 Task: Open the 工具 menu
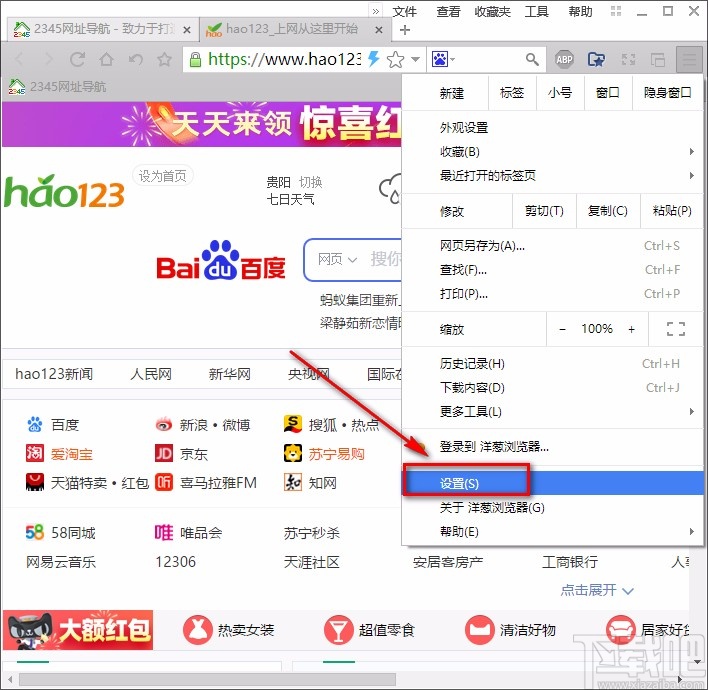536,11
